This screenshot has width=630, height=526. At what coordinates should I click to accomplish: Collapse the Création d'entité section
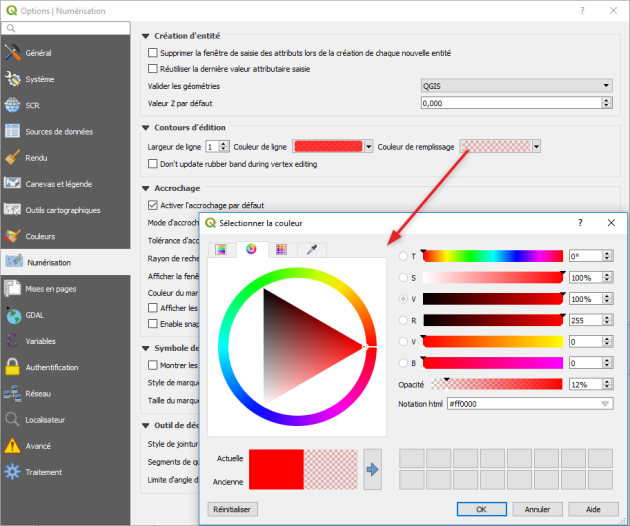(145, 36)
